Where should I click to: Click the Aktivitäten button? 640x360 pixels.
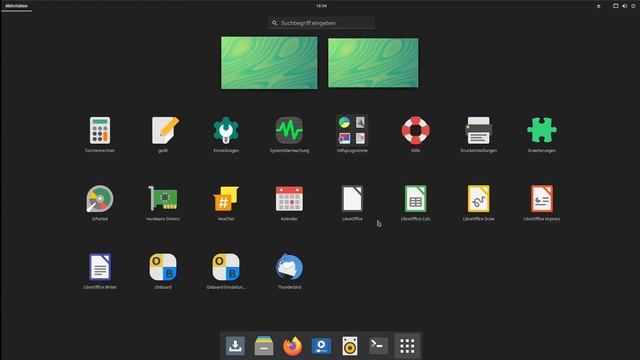[16, 6]
